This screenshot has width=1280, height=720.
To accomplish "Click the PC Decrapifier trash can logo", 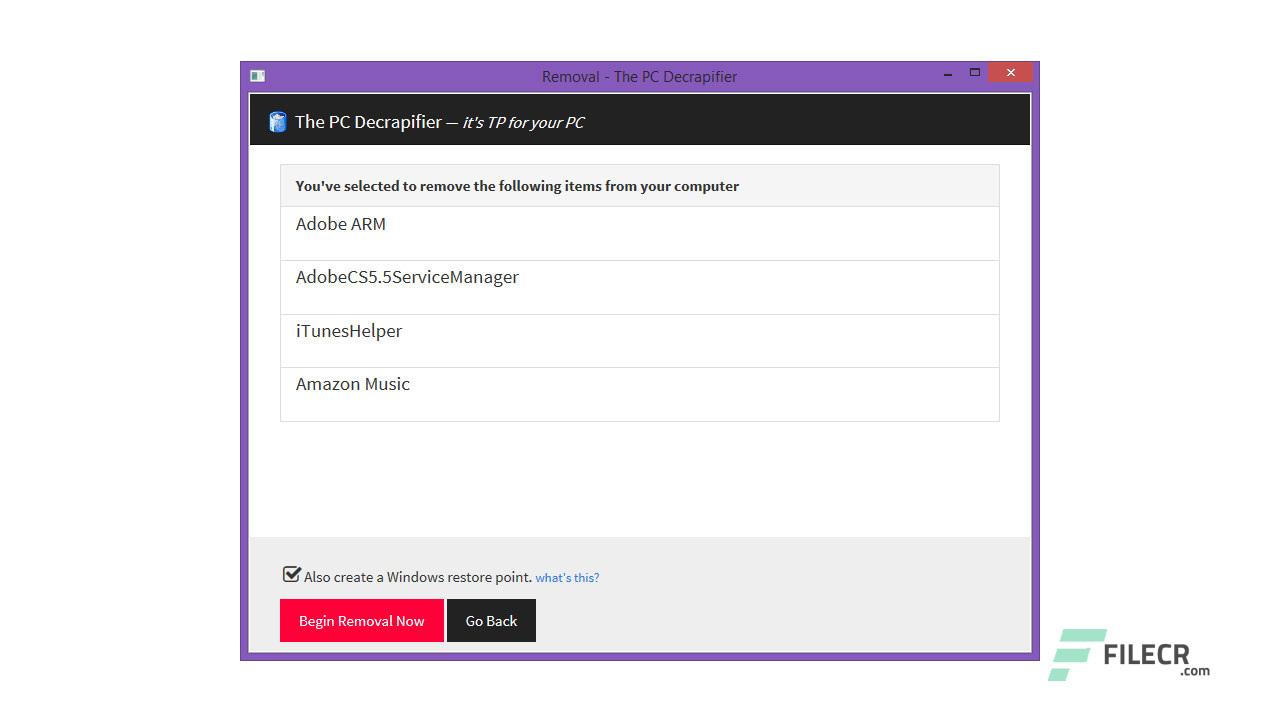I will pos(278,122).
